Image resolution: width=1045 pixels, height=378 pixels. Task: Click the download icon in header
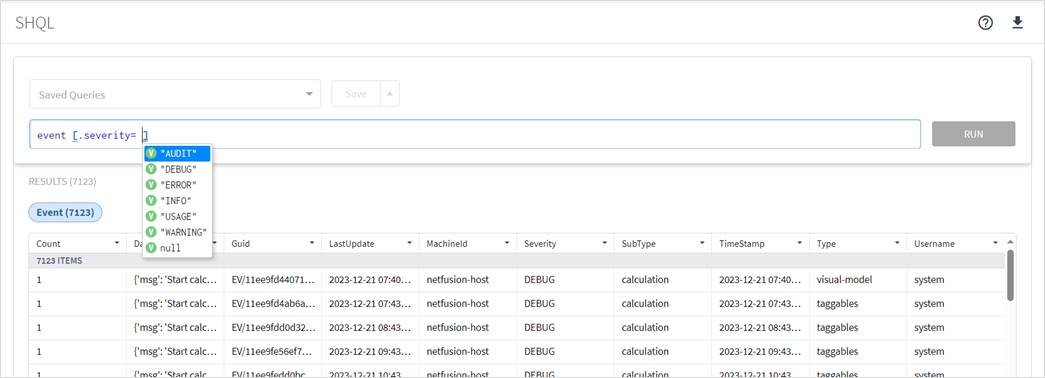tap(1017, 23)
